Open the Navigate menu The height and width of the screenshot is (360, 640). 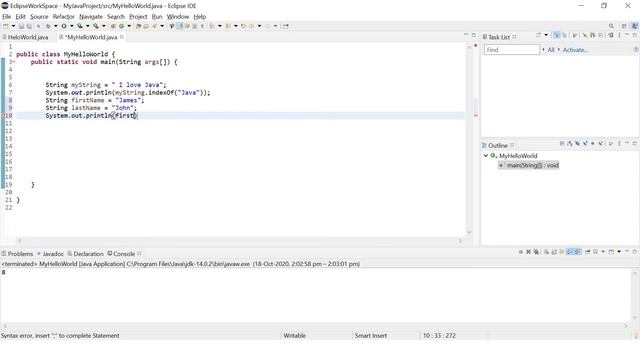click(x=91, y=17)
